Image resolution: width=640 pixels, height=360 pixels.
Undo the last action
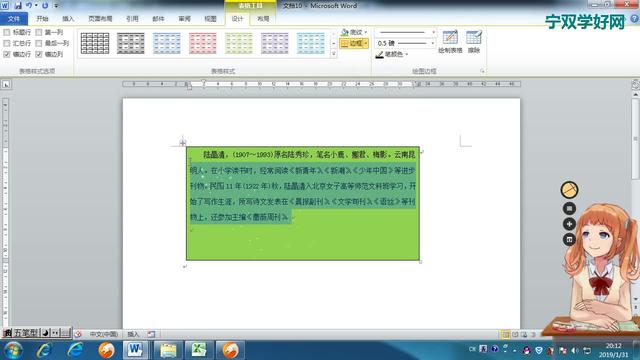pos(29,5)
